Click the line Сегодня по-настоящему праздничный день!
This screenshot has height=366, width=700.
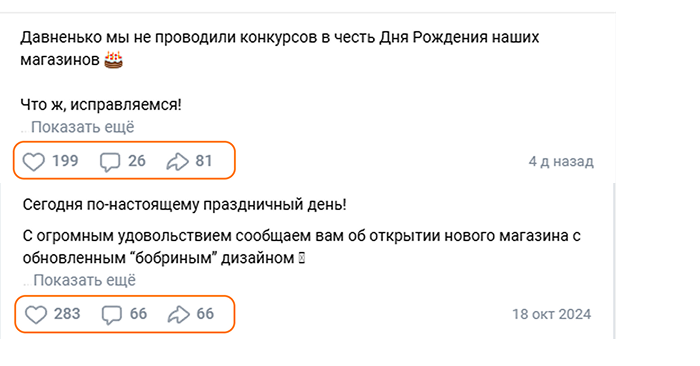click(x=185, y=204)
